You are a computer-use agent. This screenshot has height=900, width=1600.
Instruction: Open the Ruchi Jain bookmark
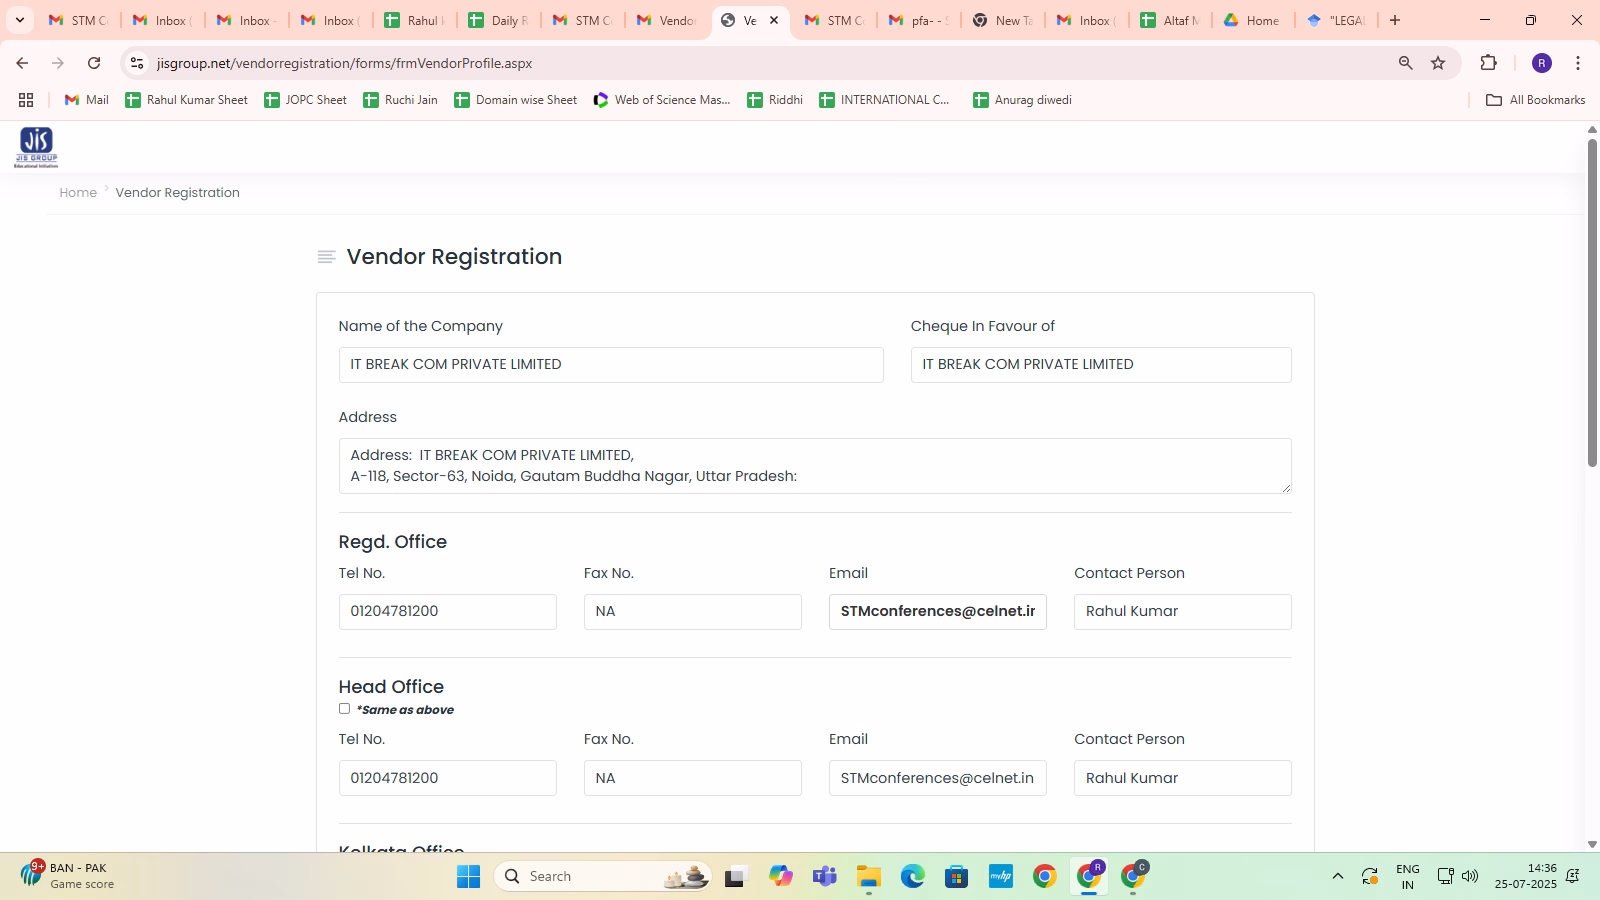pyautogui.click(x=400, y=100)
